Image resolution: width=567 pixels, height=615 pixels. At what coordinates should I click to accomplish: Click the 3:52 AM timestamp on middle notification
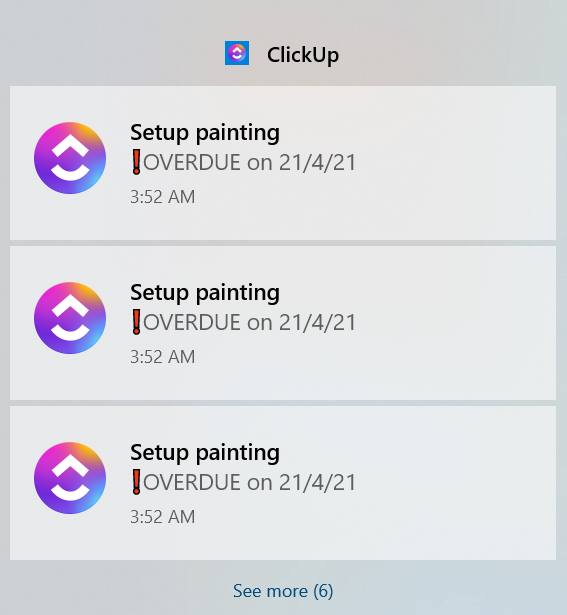tap(162, 357)
